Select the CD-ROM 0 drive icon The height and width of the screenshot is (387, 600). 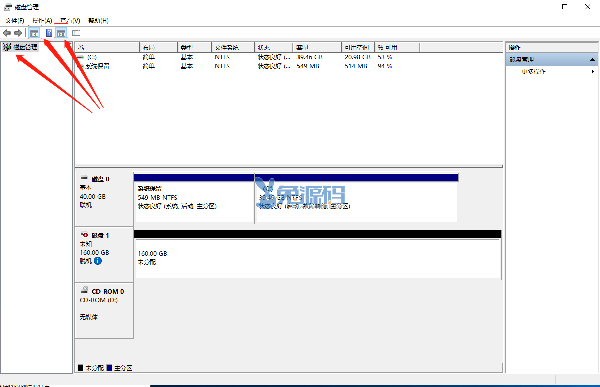click(85, 290)
